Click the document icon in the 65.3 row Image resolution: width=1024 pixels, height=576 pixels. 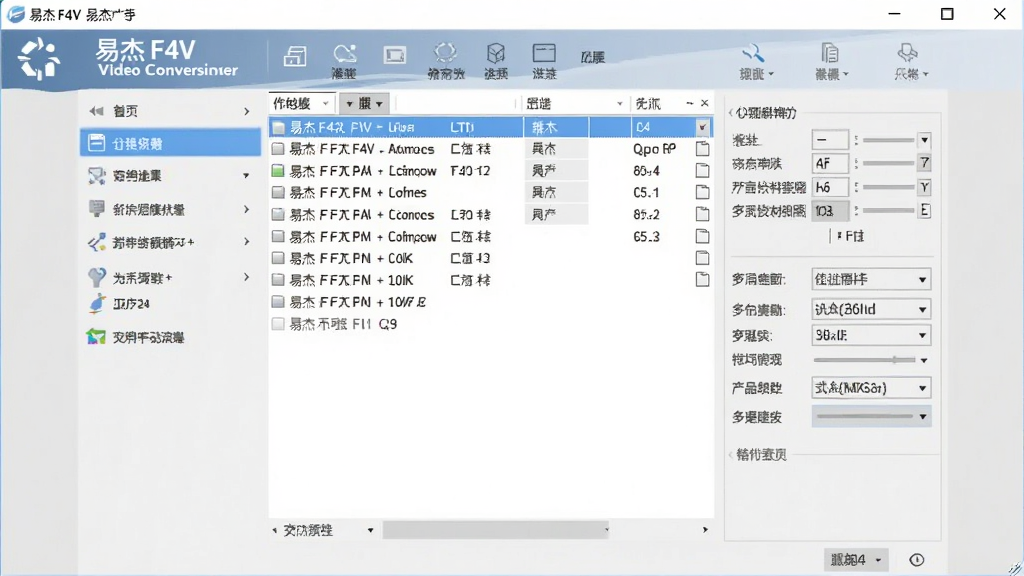pyautogui.click(x=702, y=236)
